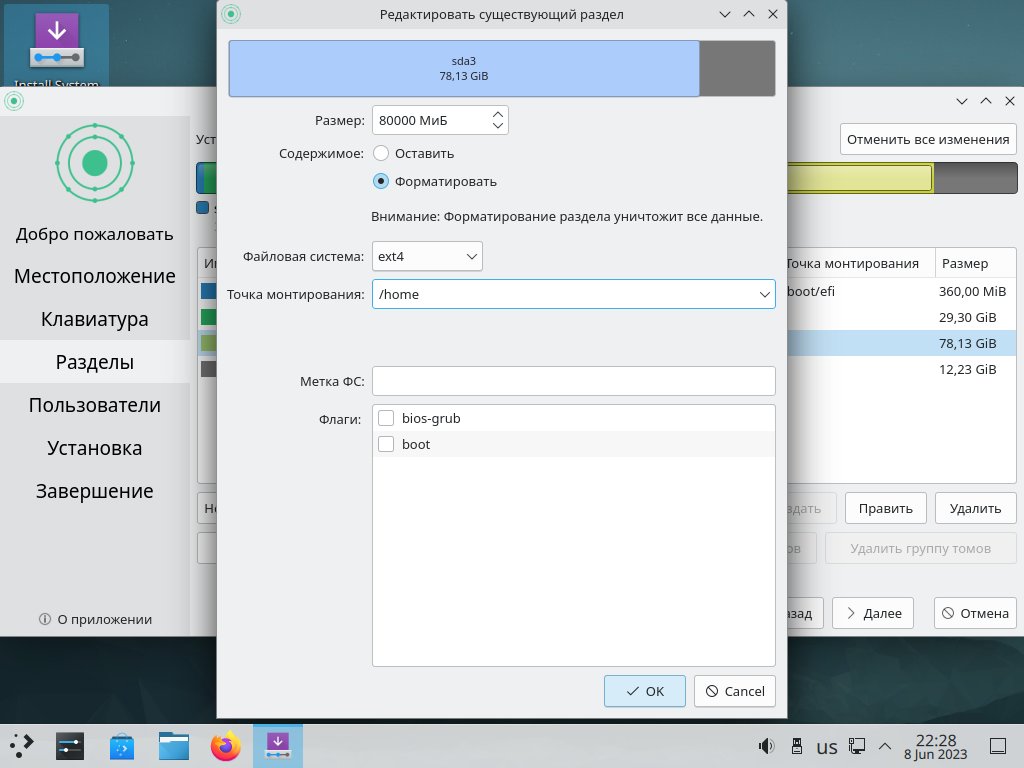Click the large Calamares logo in the sidebar
The height and width of the screenshot is (768, 1024).
(95, 163)
